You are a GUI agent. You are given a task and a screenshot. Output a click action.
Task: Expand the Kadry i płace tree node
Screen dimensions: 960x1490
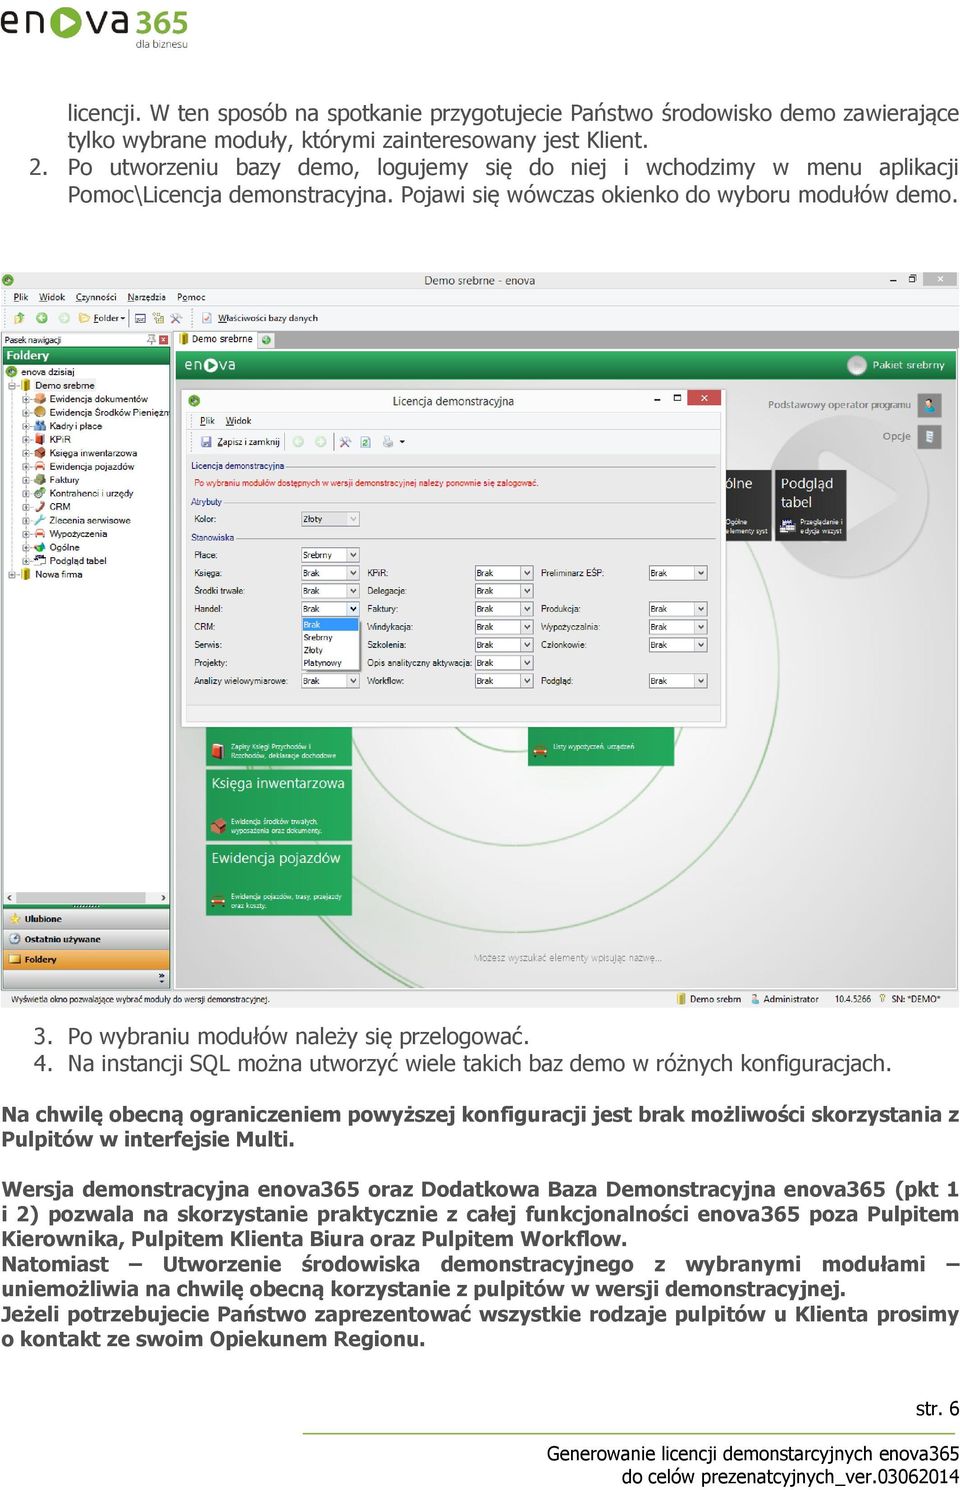coord(26,426)
